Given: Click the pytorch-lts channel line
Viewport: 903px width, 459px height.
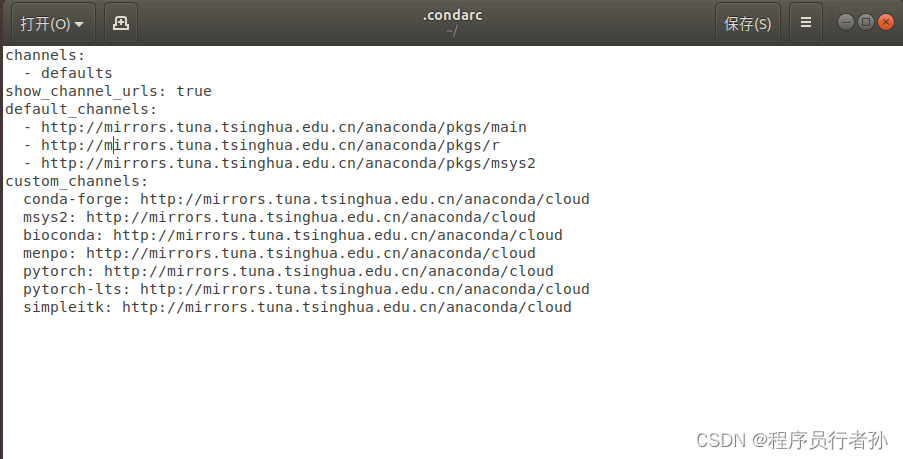Looking at the screenshot, I should [305, 289].
